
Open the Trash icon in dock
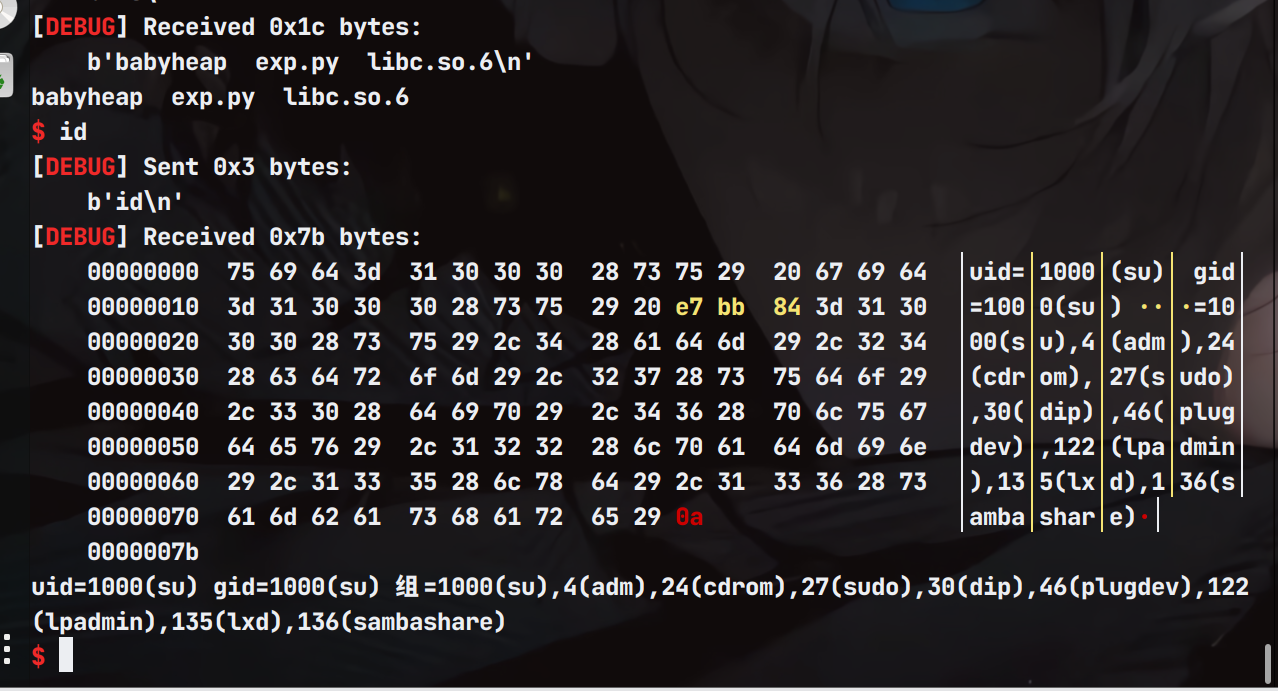pos(4,76)
